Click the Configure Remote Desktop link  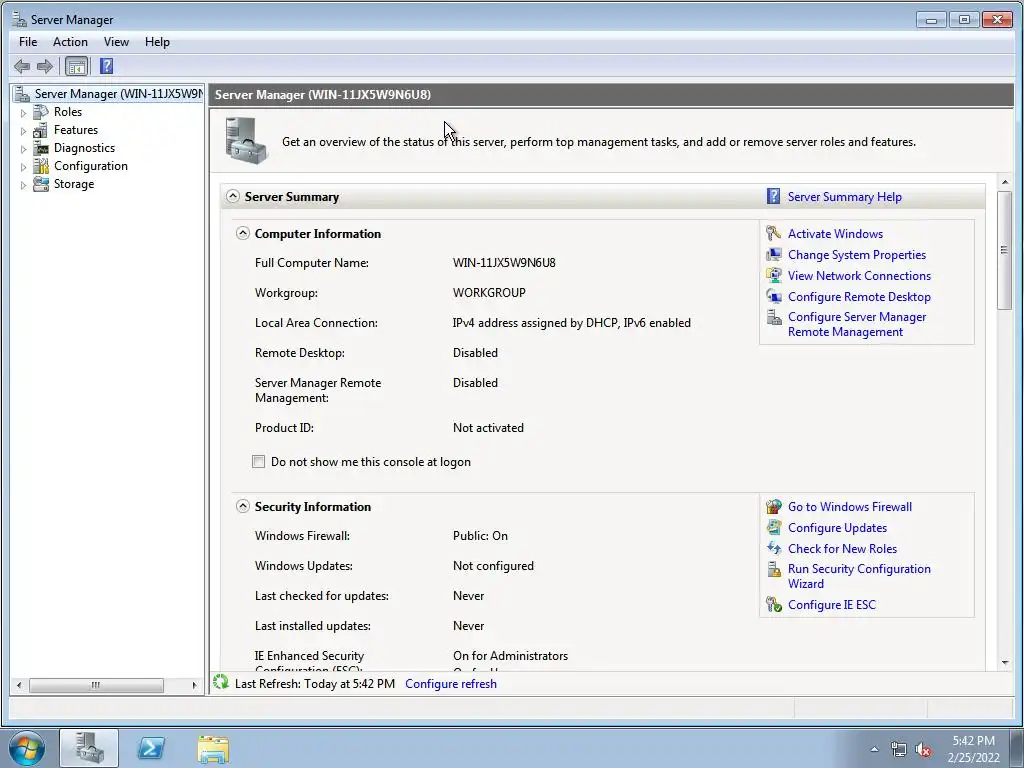(859, 296)
